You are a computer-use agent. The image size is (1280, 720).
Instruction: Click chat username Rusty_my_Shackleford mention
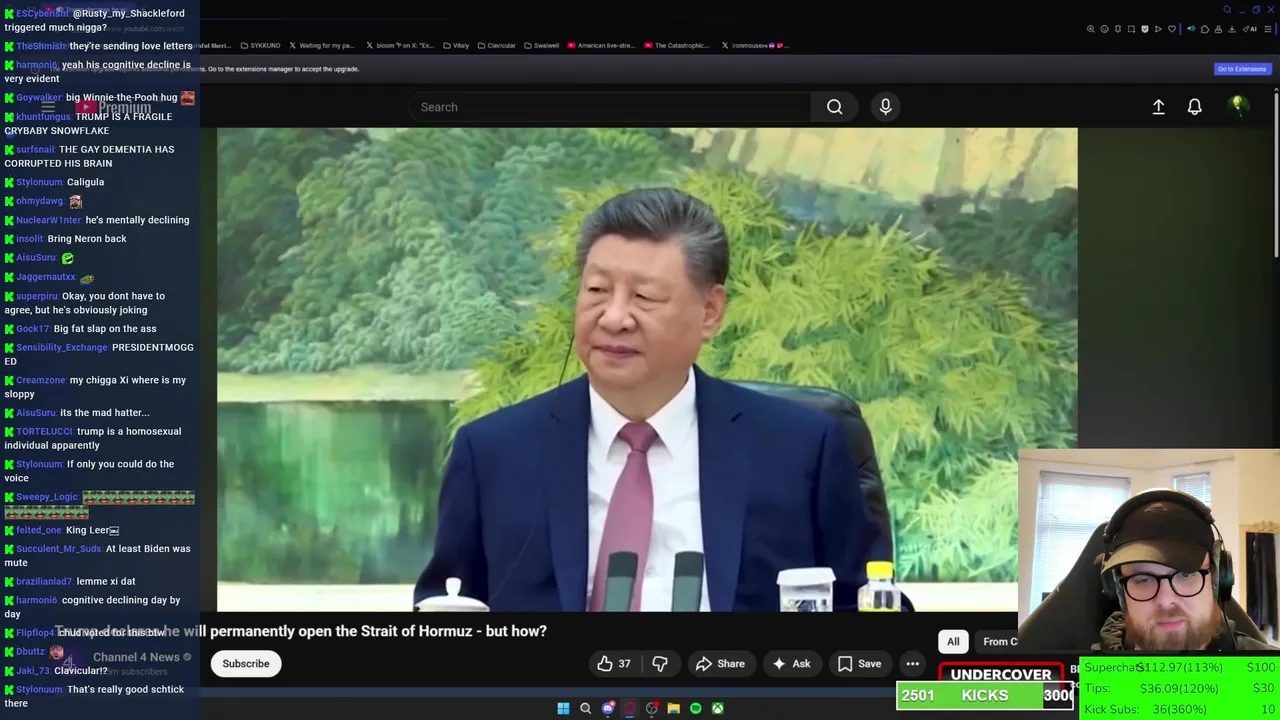click(x=129, y=13)
